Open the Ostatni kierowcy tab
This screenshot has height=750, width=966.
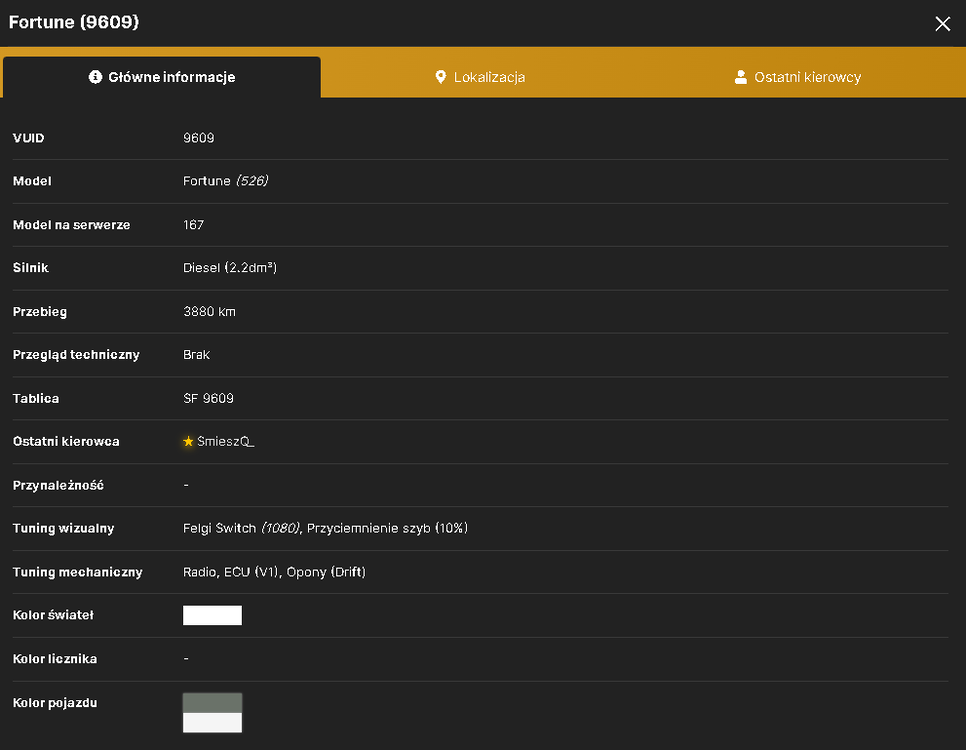pos(798,77)
